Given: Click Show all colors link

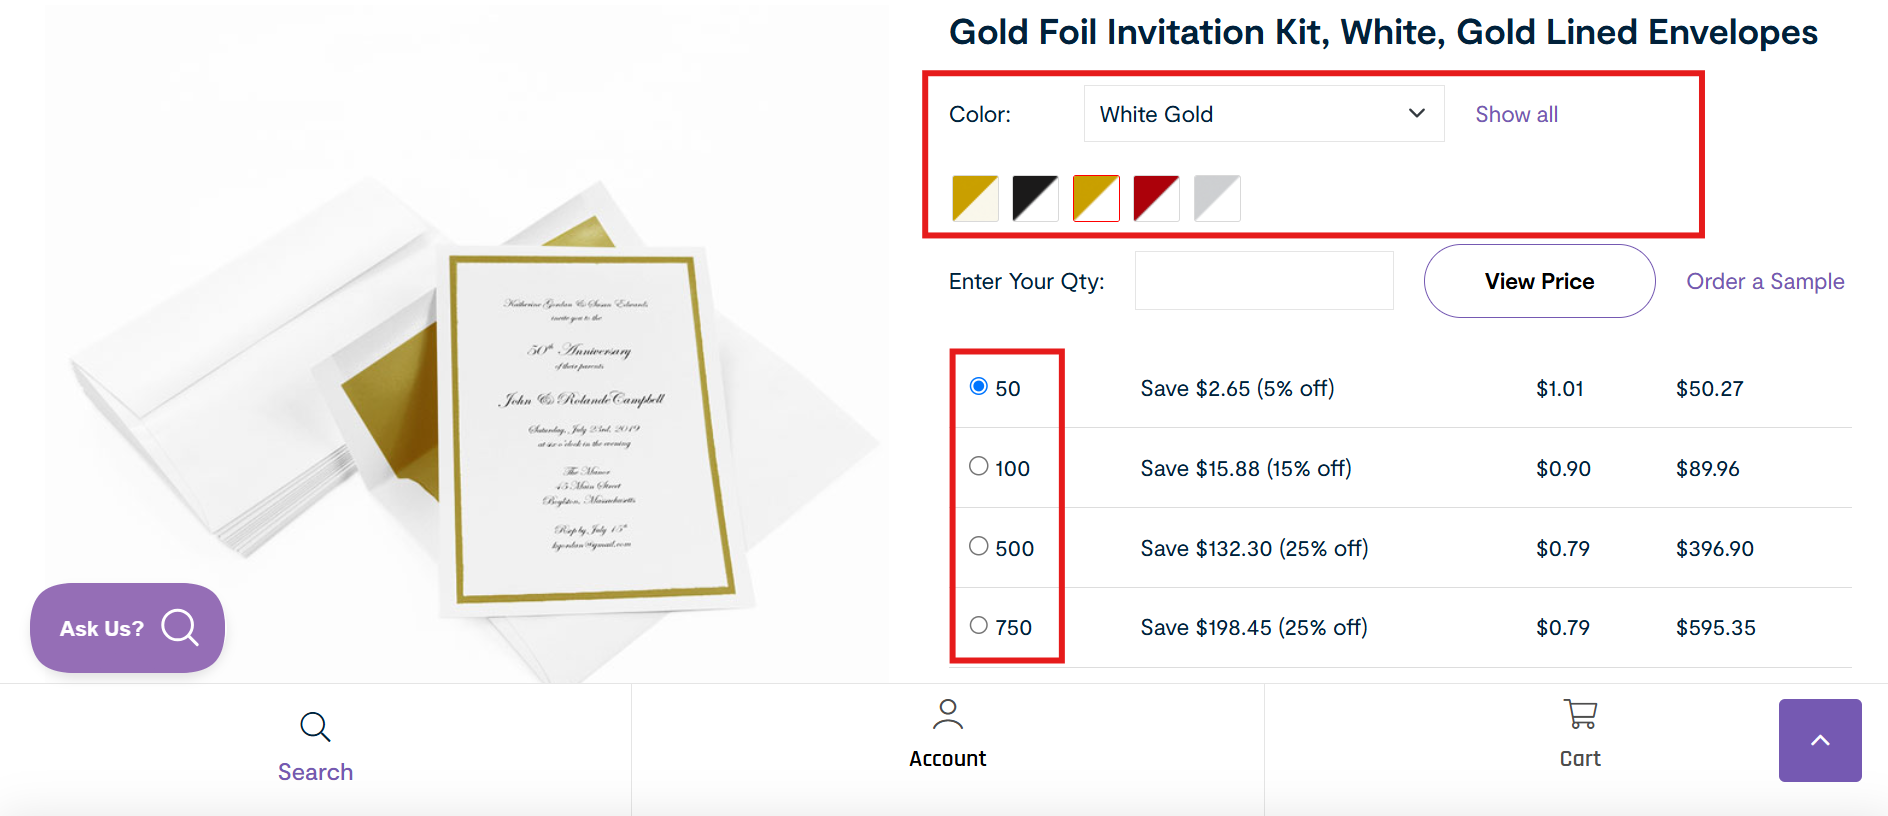Looking at the screenshot, I should coord(1516,114).
